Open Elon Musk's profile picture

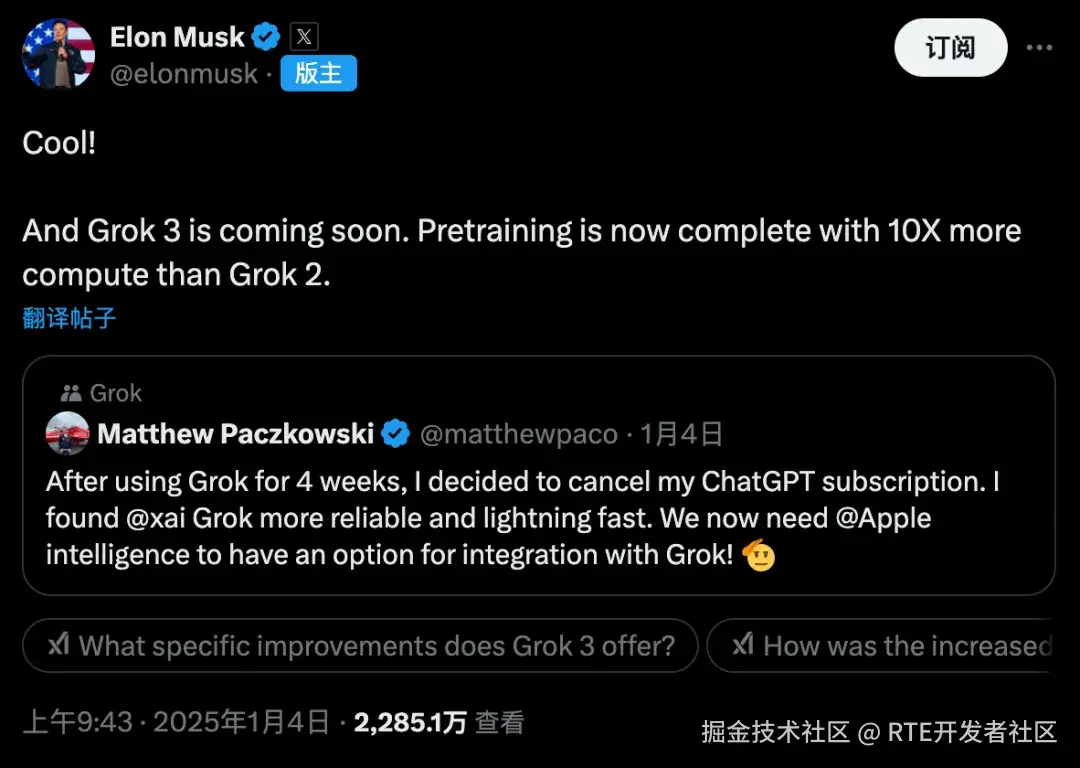tap(58, 54)
